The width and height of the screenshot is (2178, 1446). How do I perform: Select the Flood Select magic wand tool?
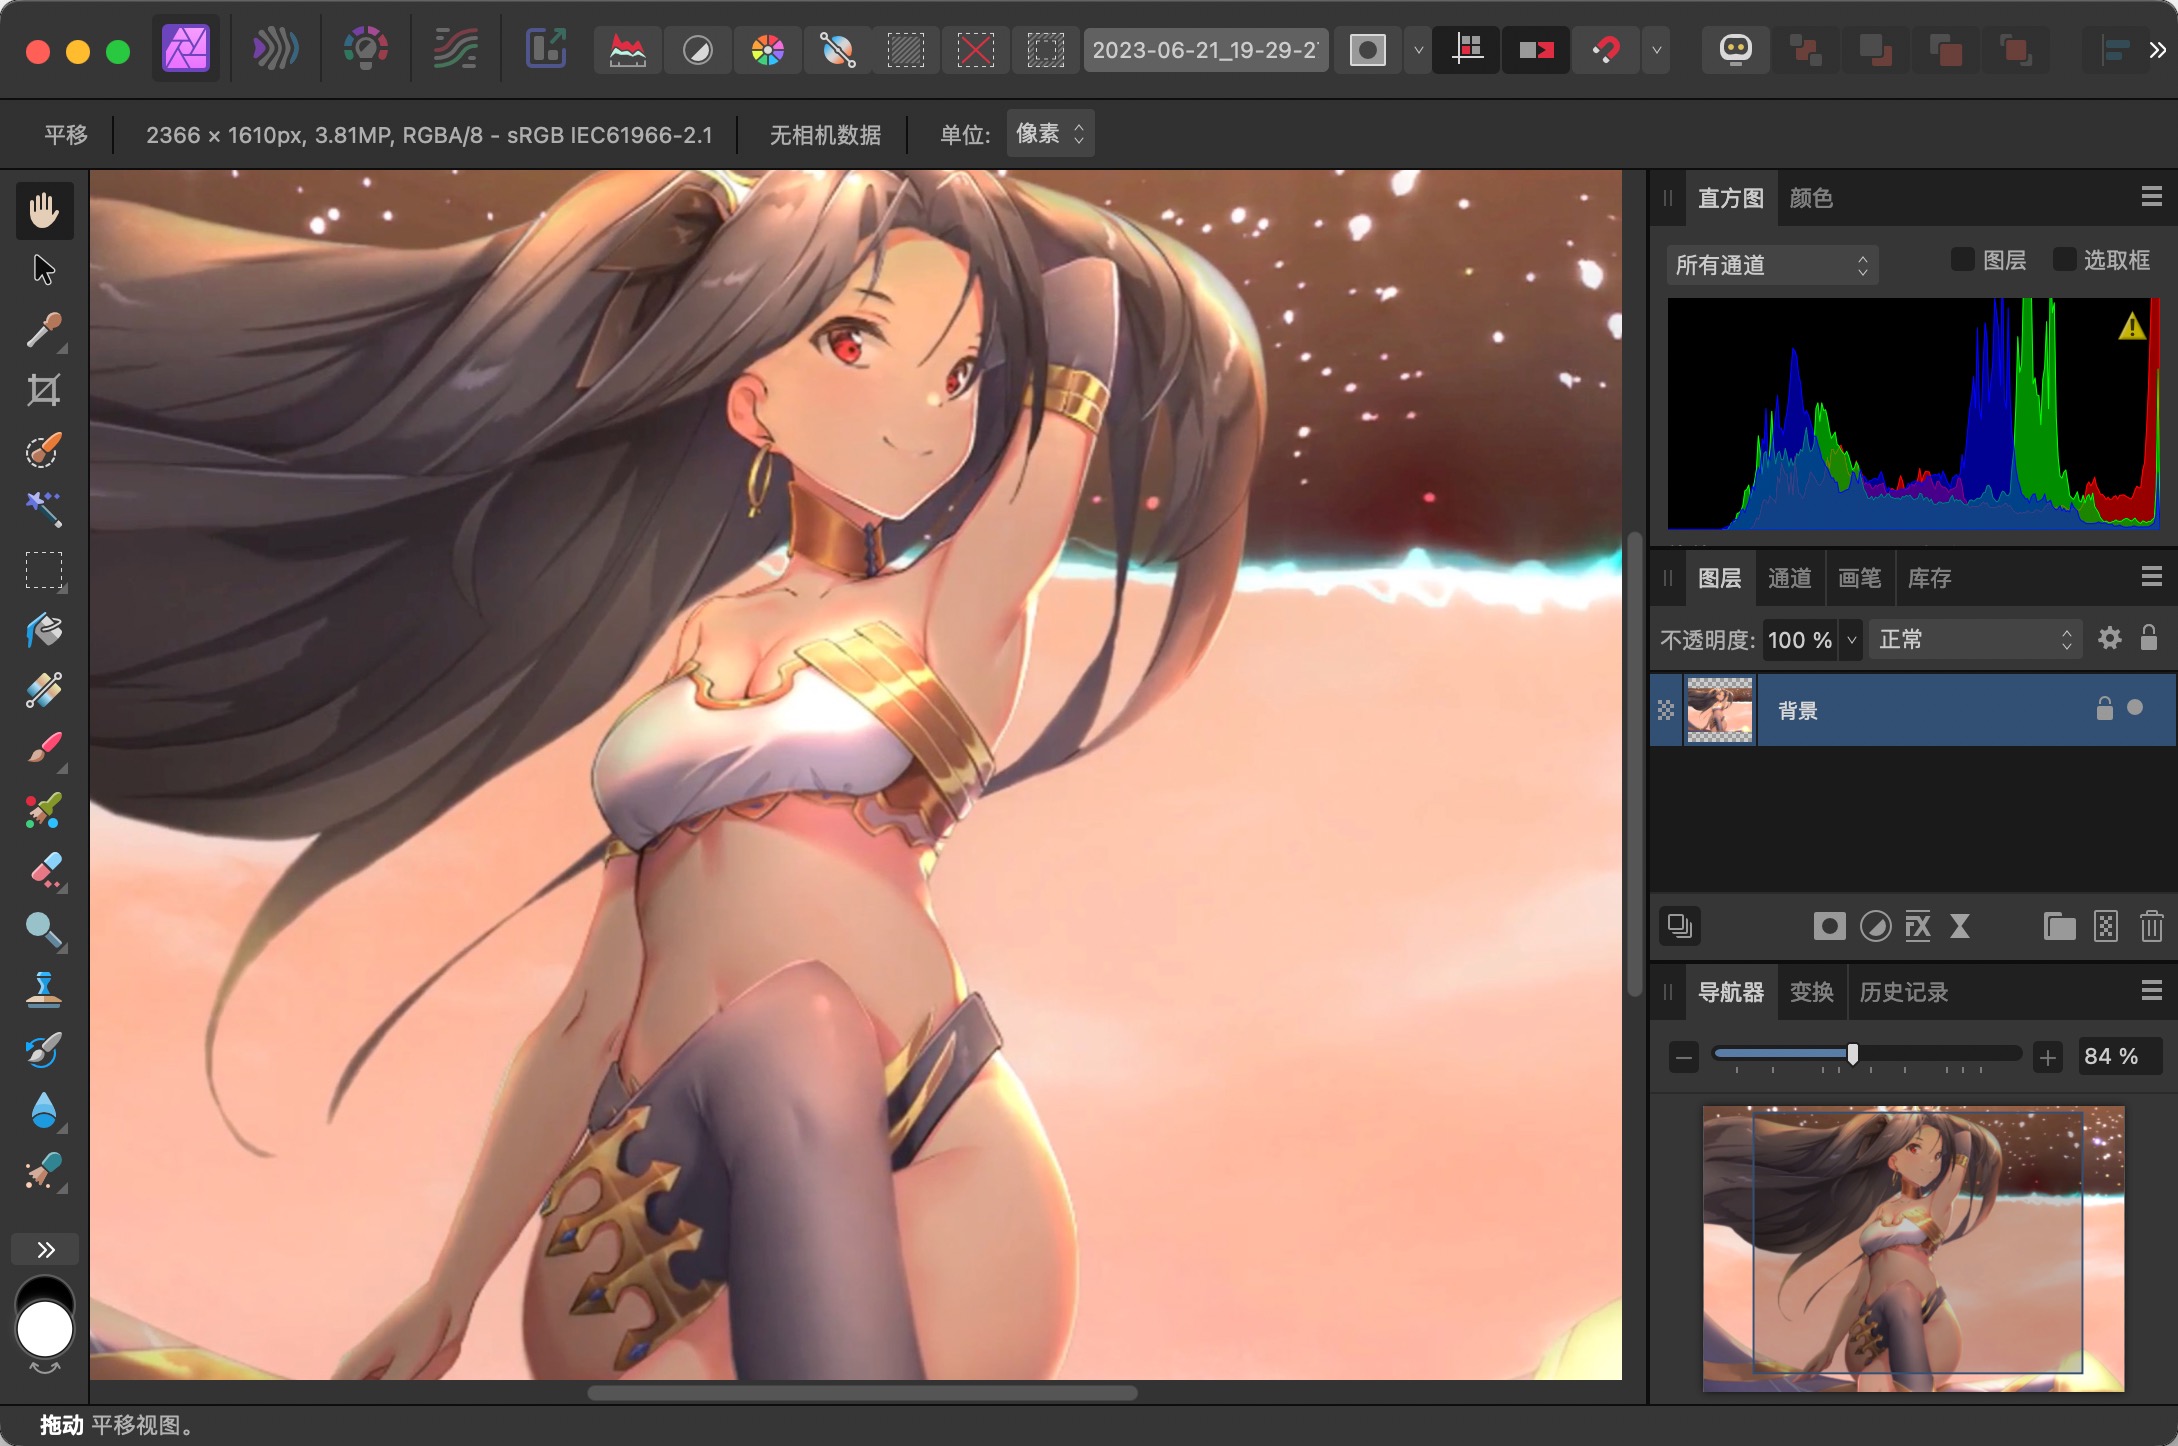(x=44, y=510)
